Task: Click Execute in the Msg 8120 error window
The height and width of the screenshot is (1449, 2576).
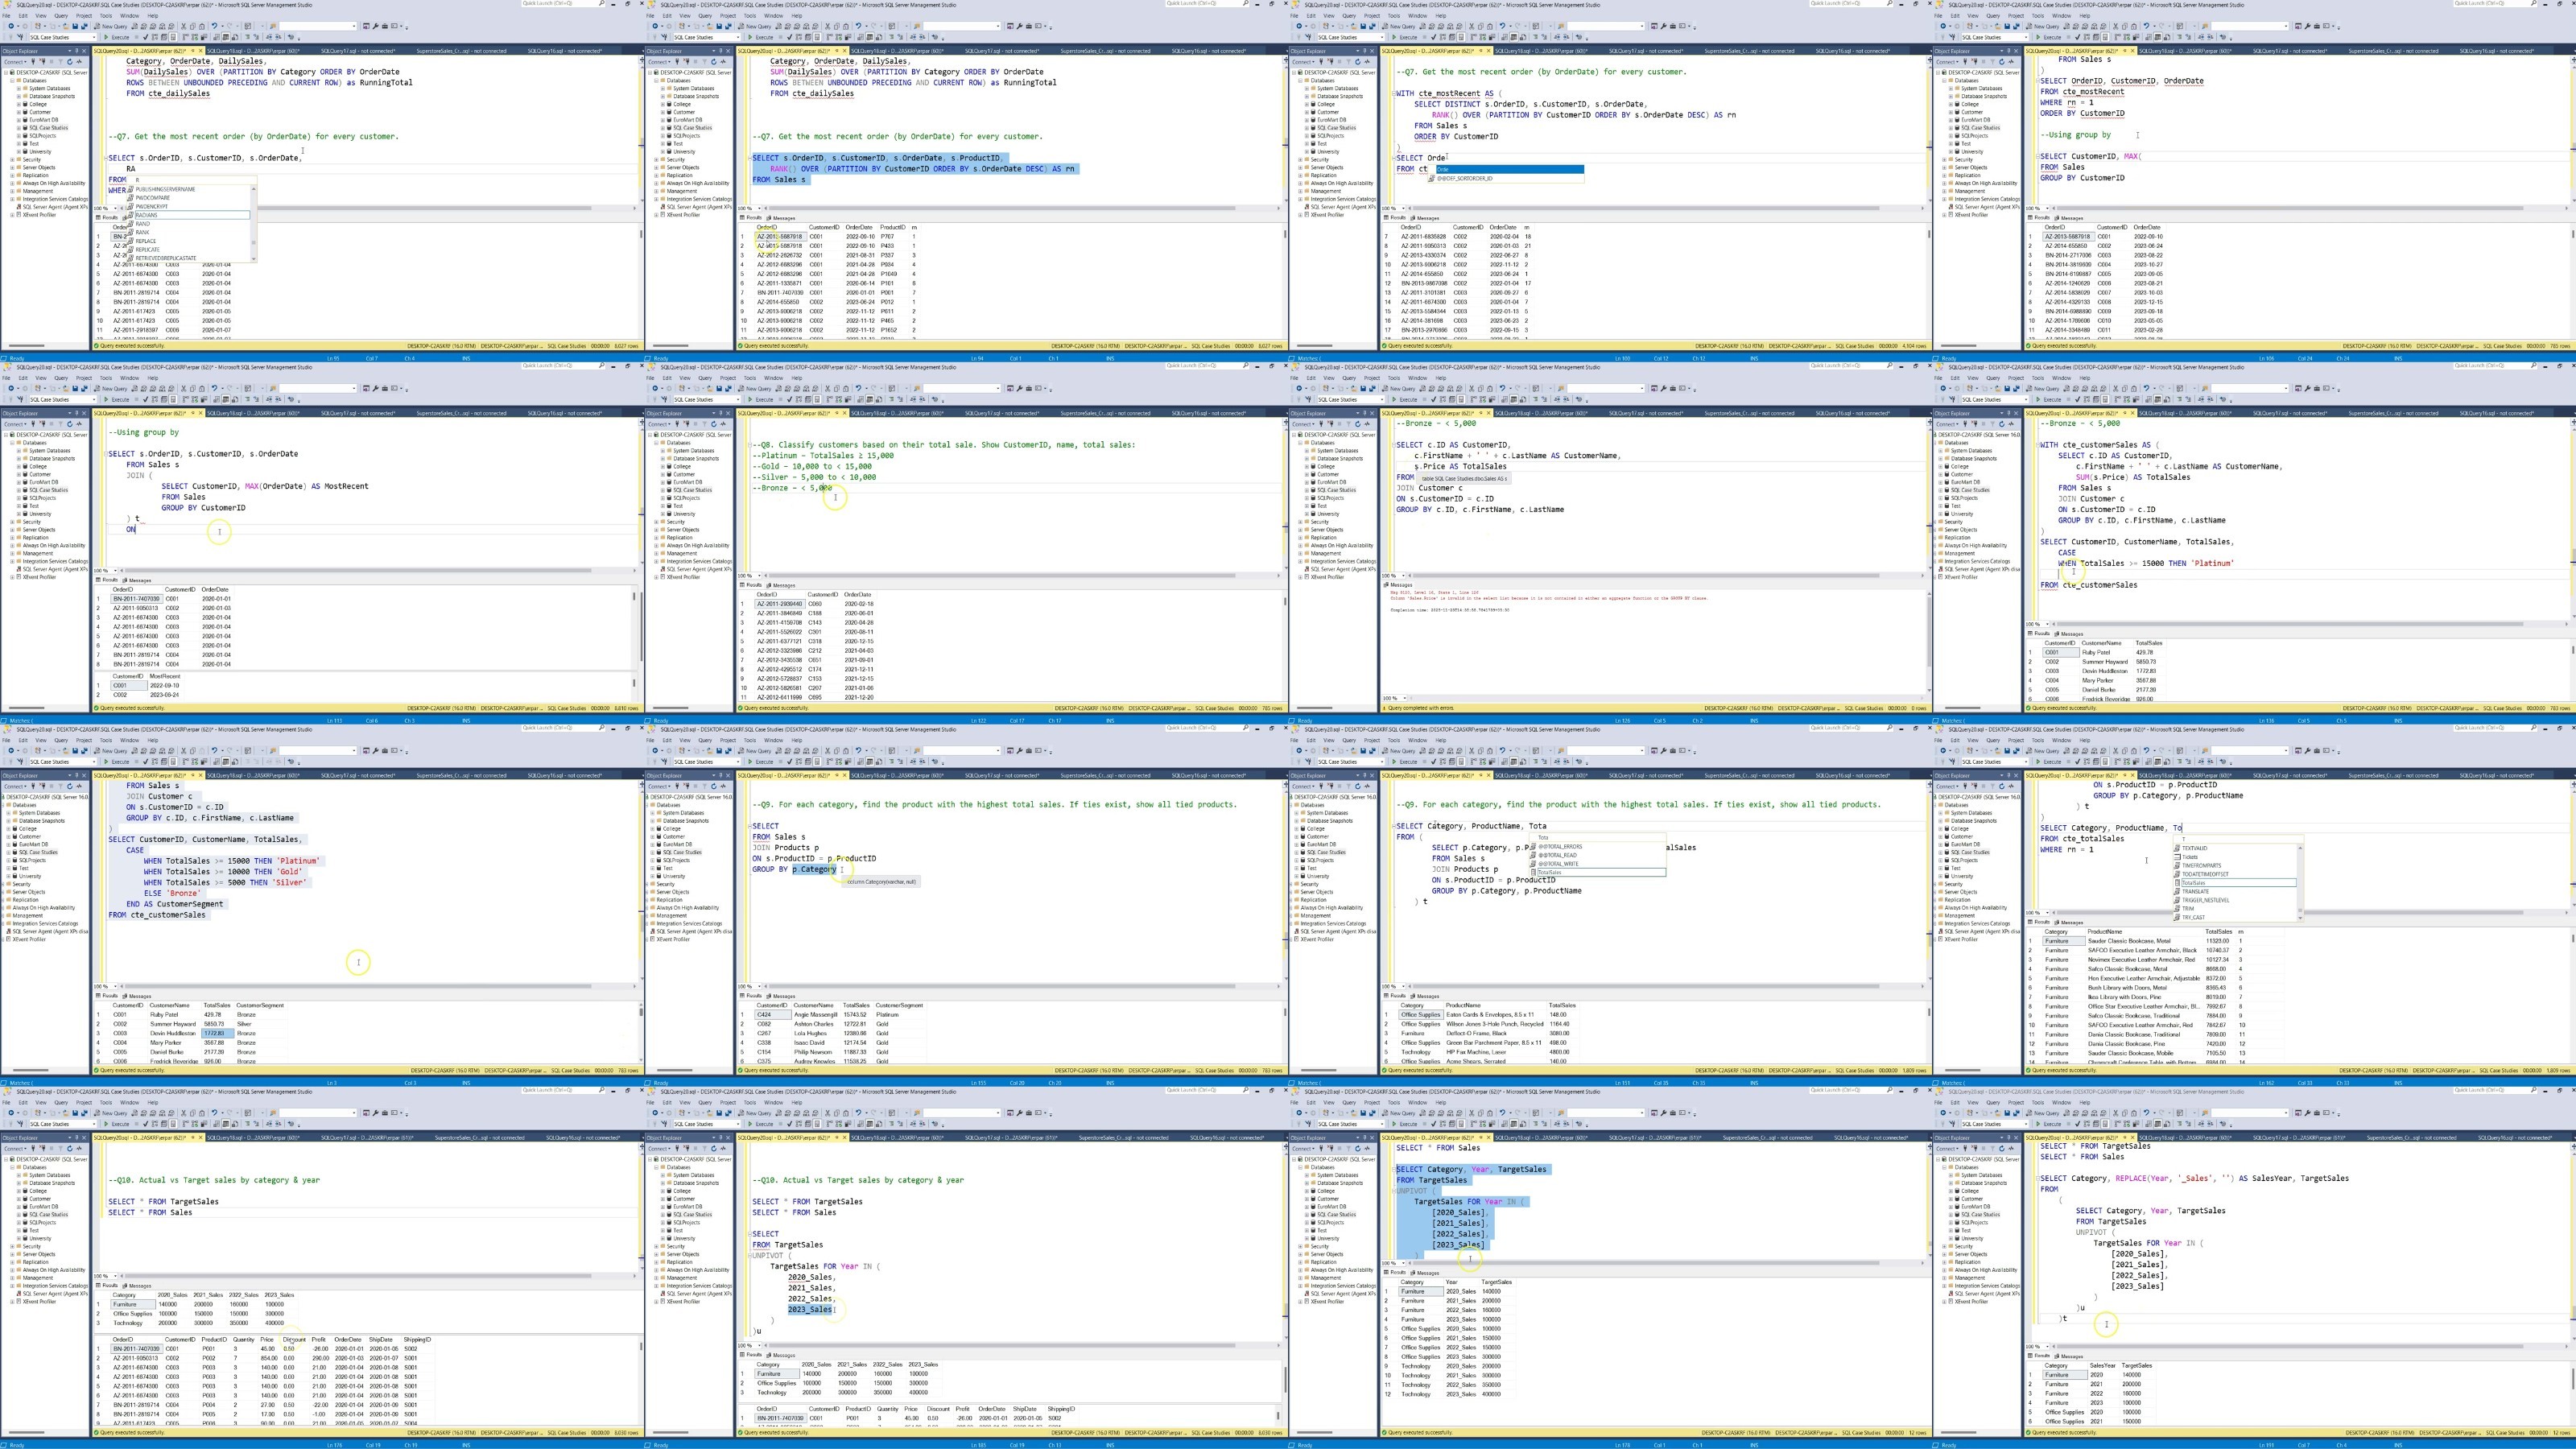Action: tap(1407, 400)
